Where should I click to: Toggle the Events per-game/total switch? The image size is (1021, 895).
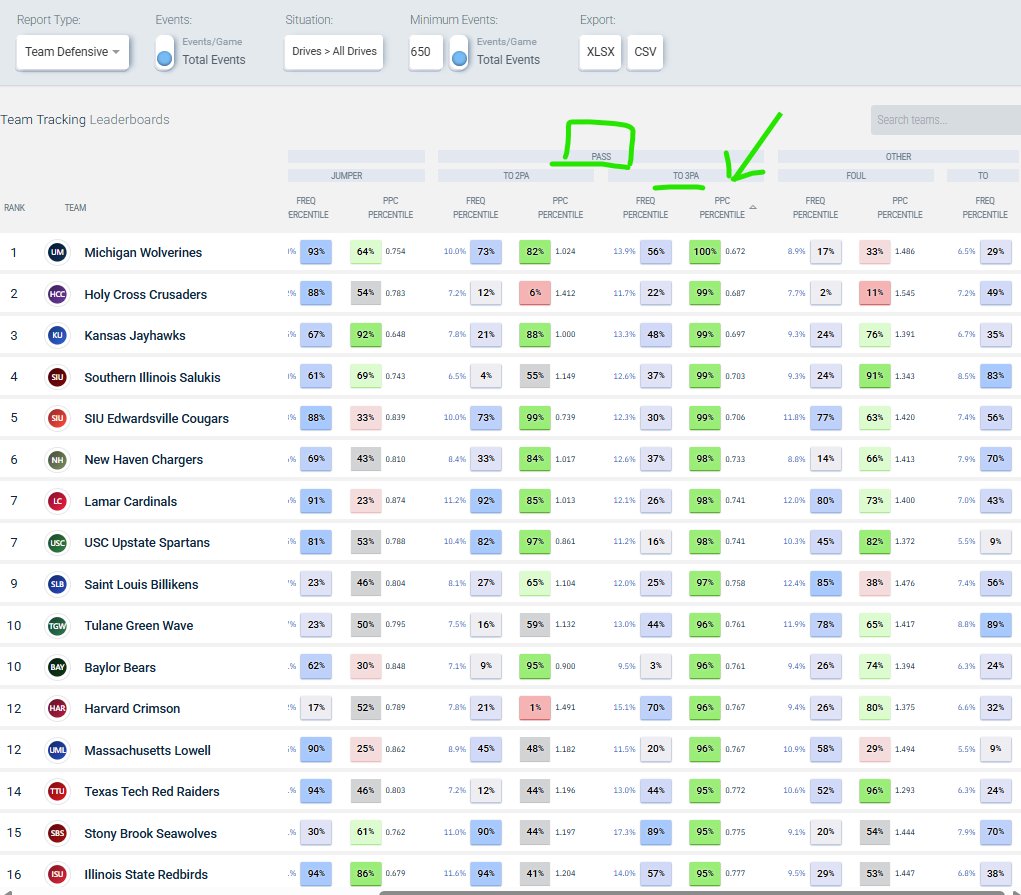(165, 51)
